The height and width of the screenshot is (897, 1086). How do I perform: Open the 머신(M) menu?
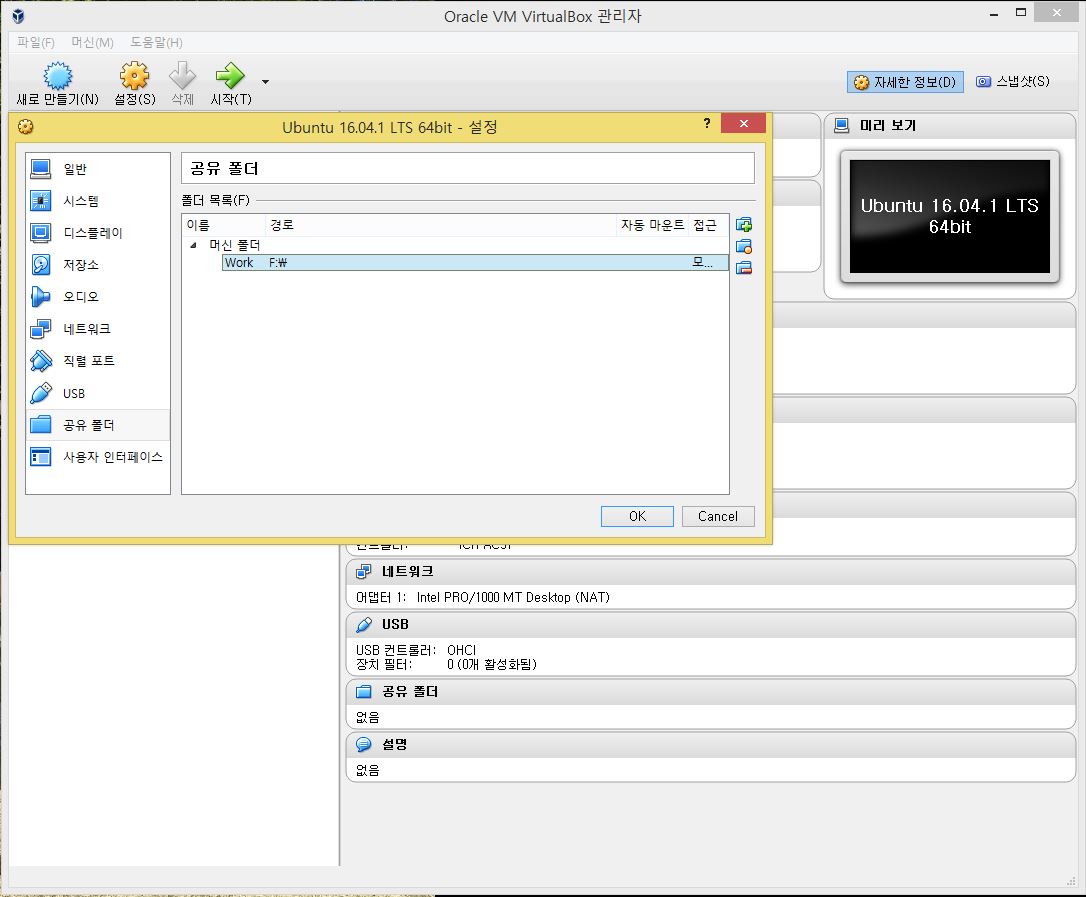92,42
